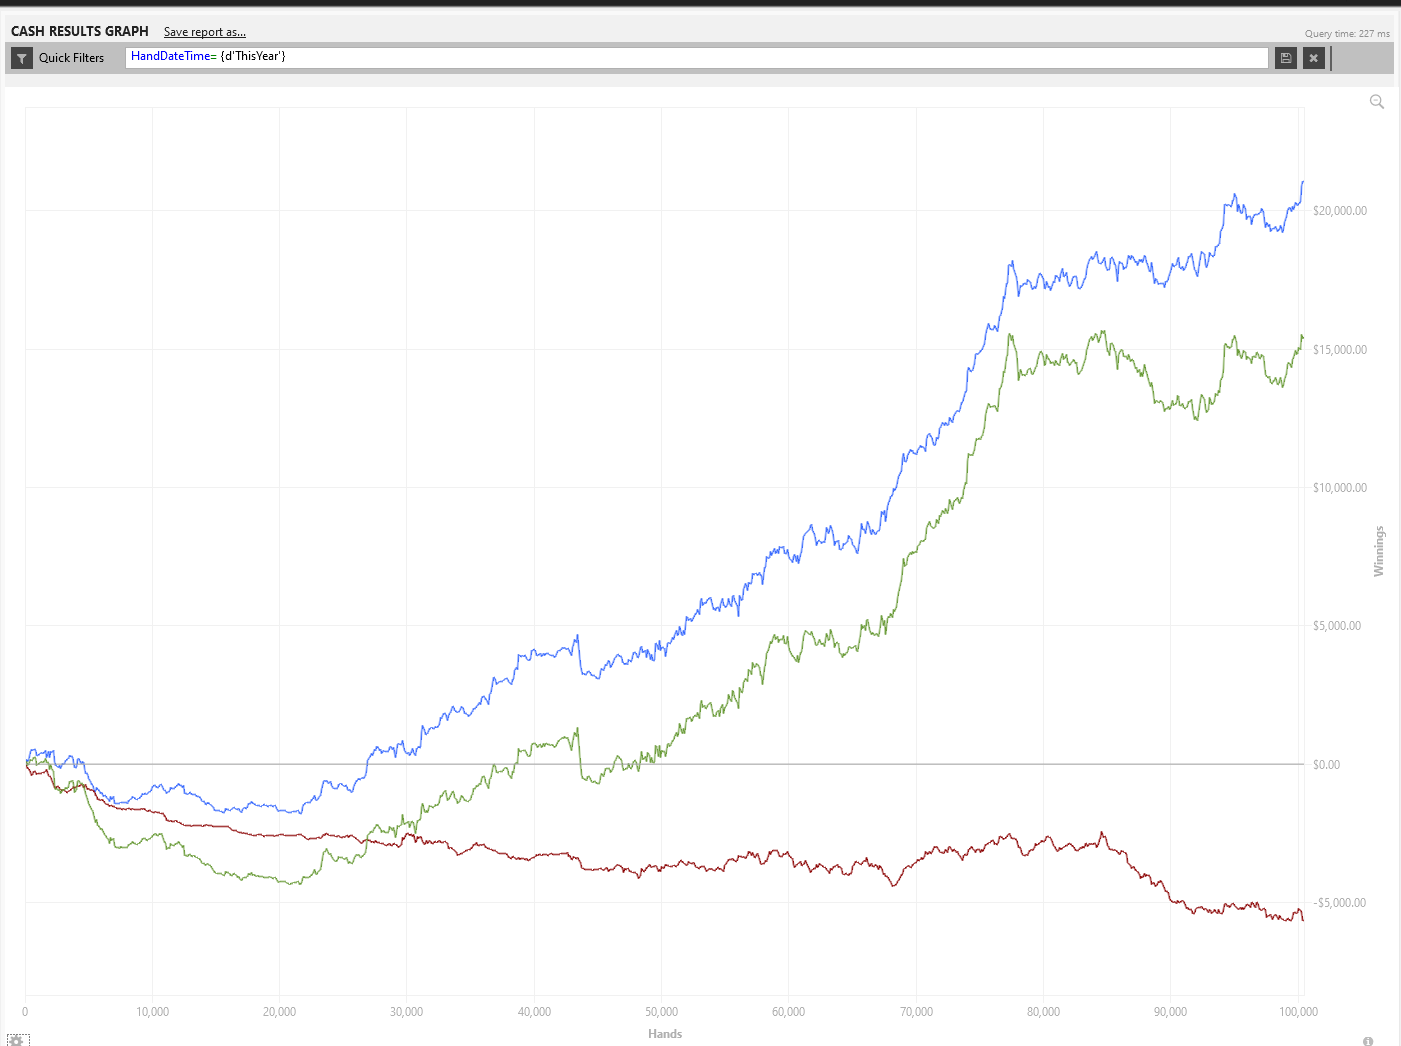Click the Winnings axis title
The width and height of the screenshot is (1401, 1046).
(x=1379, y=551)
